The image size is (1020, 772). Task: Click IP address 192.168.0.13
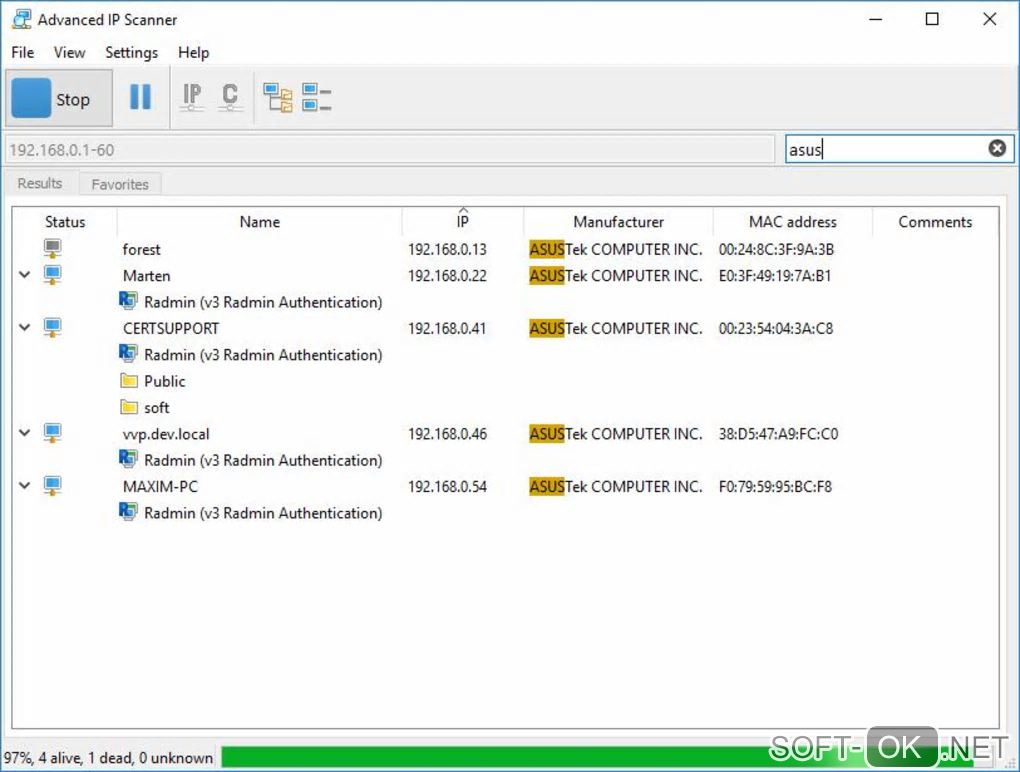(x=447, y=250)
